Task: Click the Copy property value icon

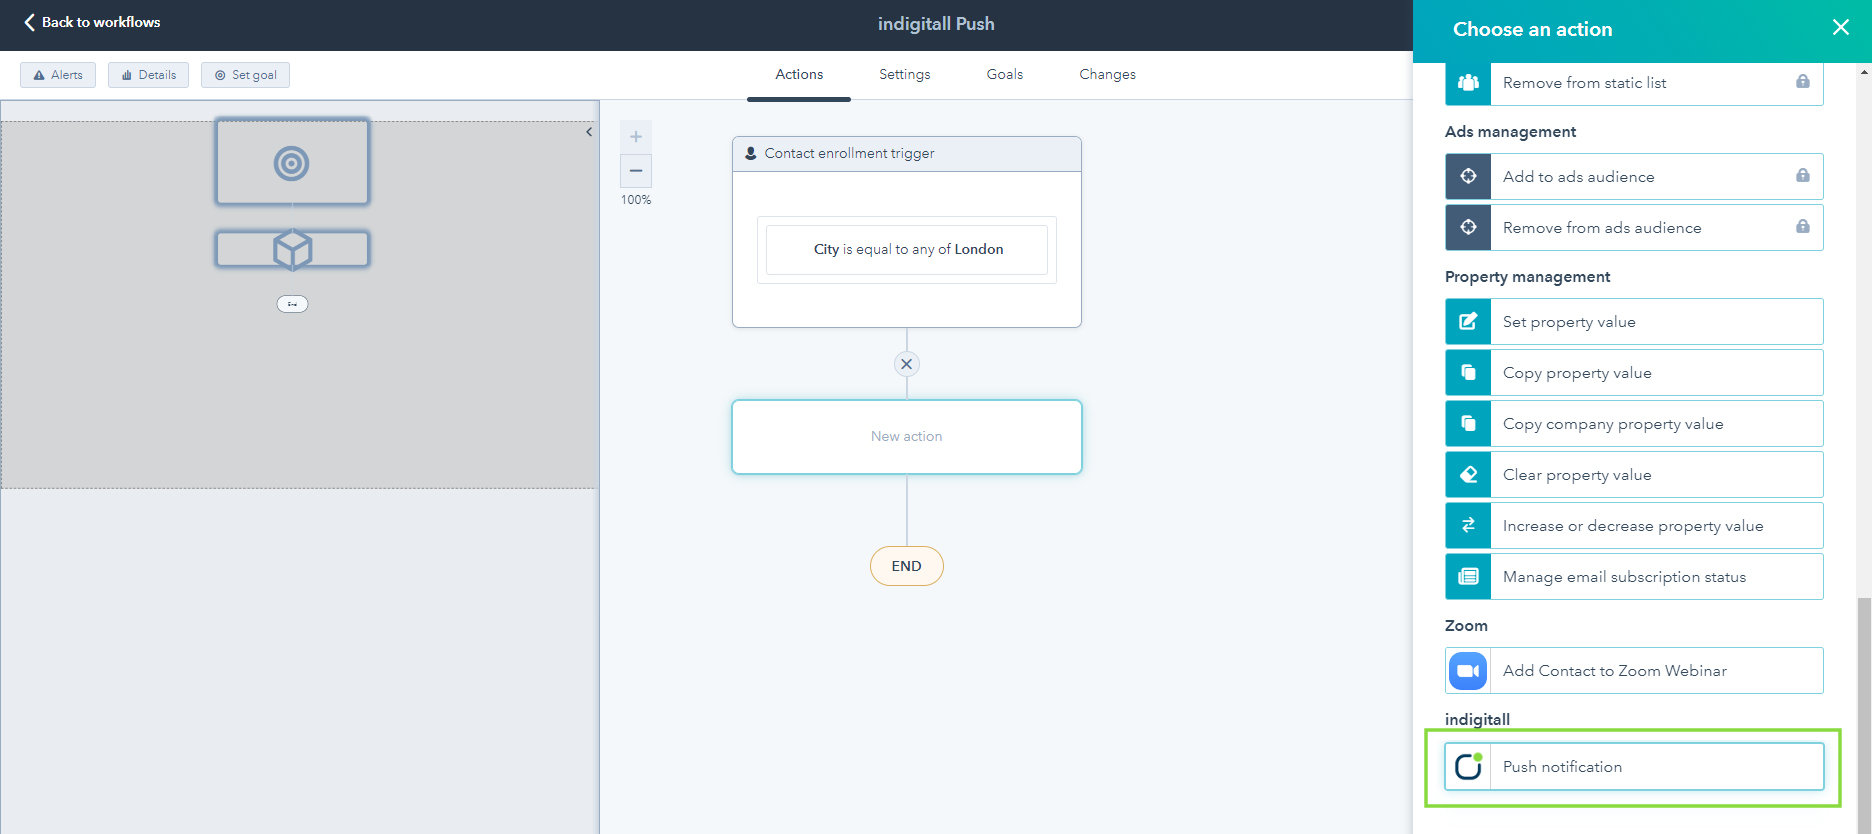Action: tap(1468, 373)
